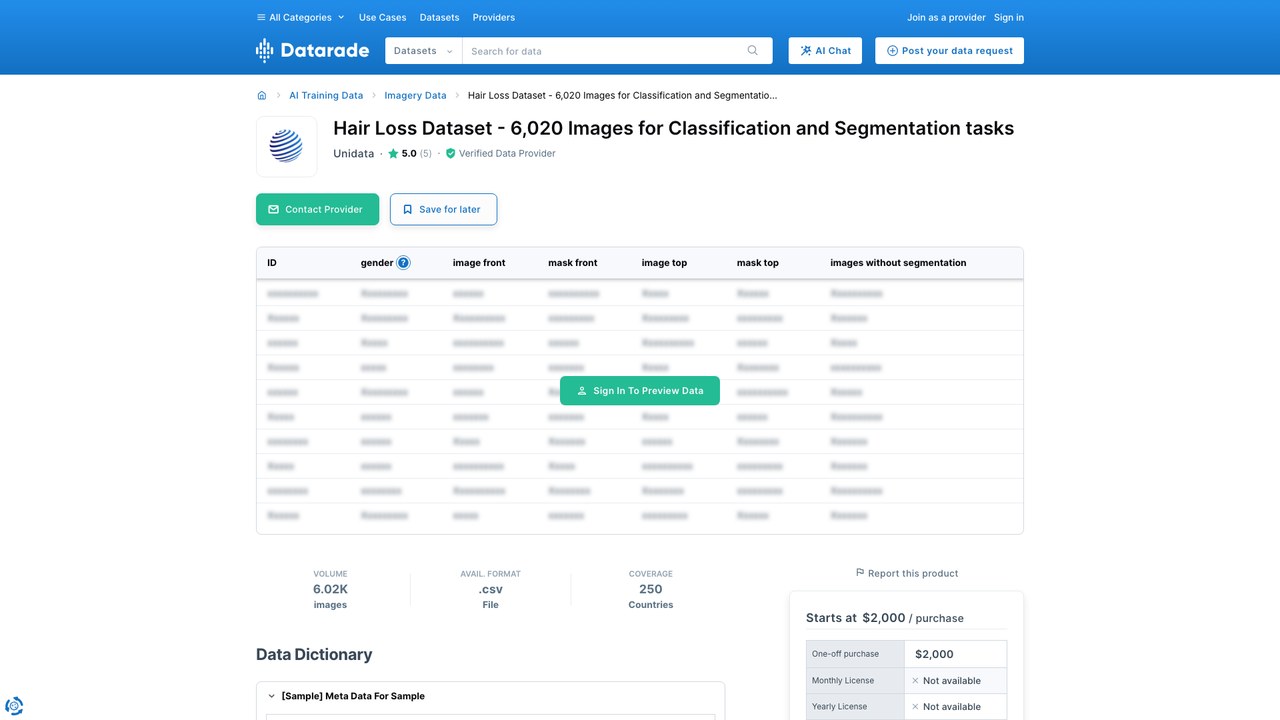Click Join as a provider
Screen dimensions: 1280x720
pyautogui.click(x=946, y=17)
